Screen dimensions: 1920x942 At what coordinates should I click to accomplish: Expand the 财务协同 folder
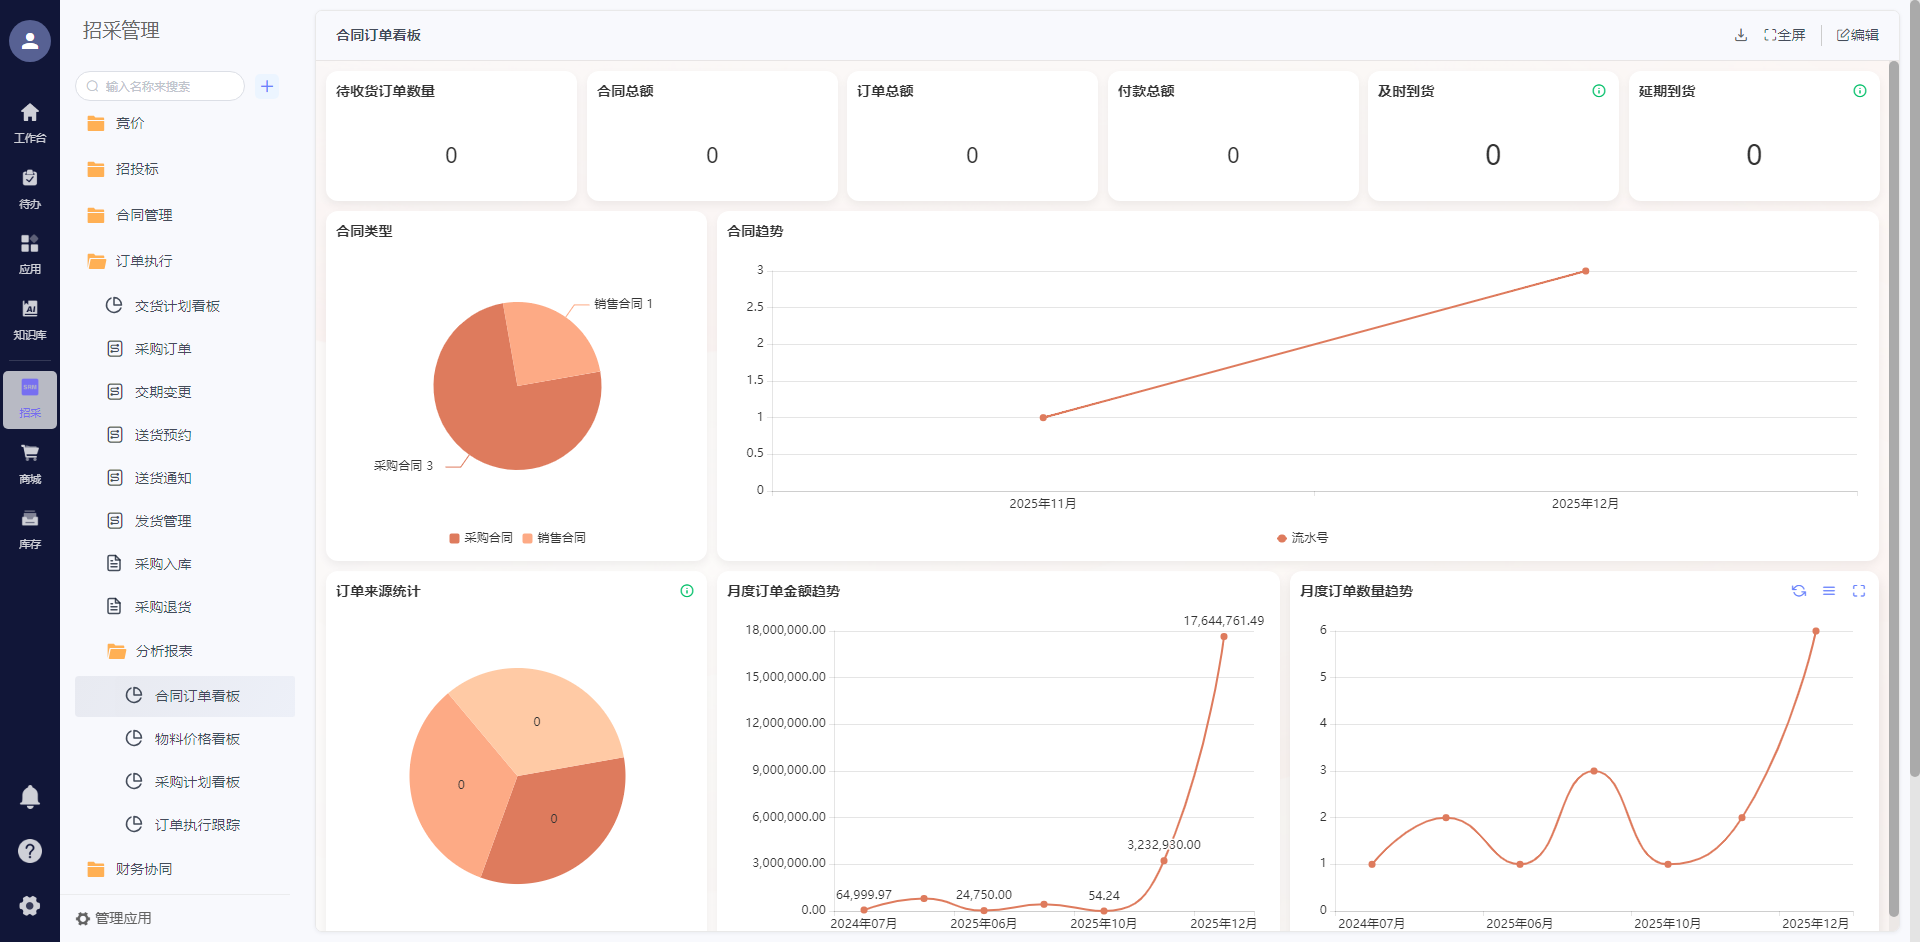143,869
